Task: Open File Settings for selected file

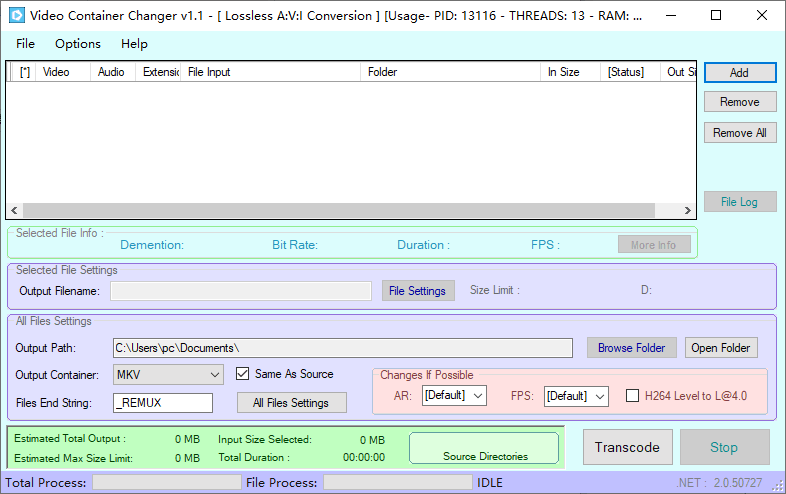Action: (418, 291)
